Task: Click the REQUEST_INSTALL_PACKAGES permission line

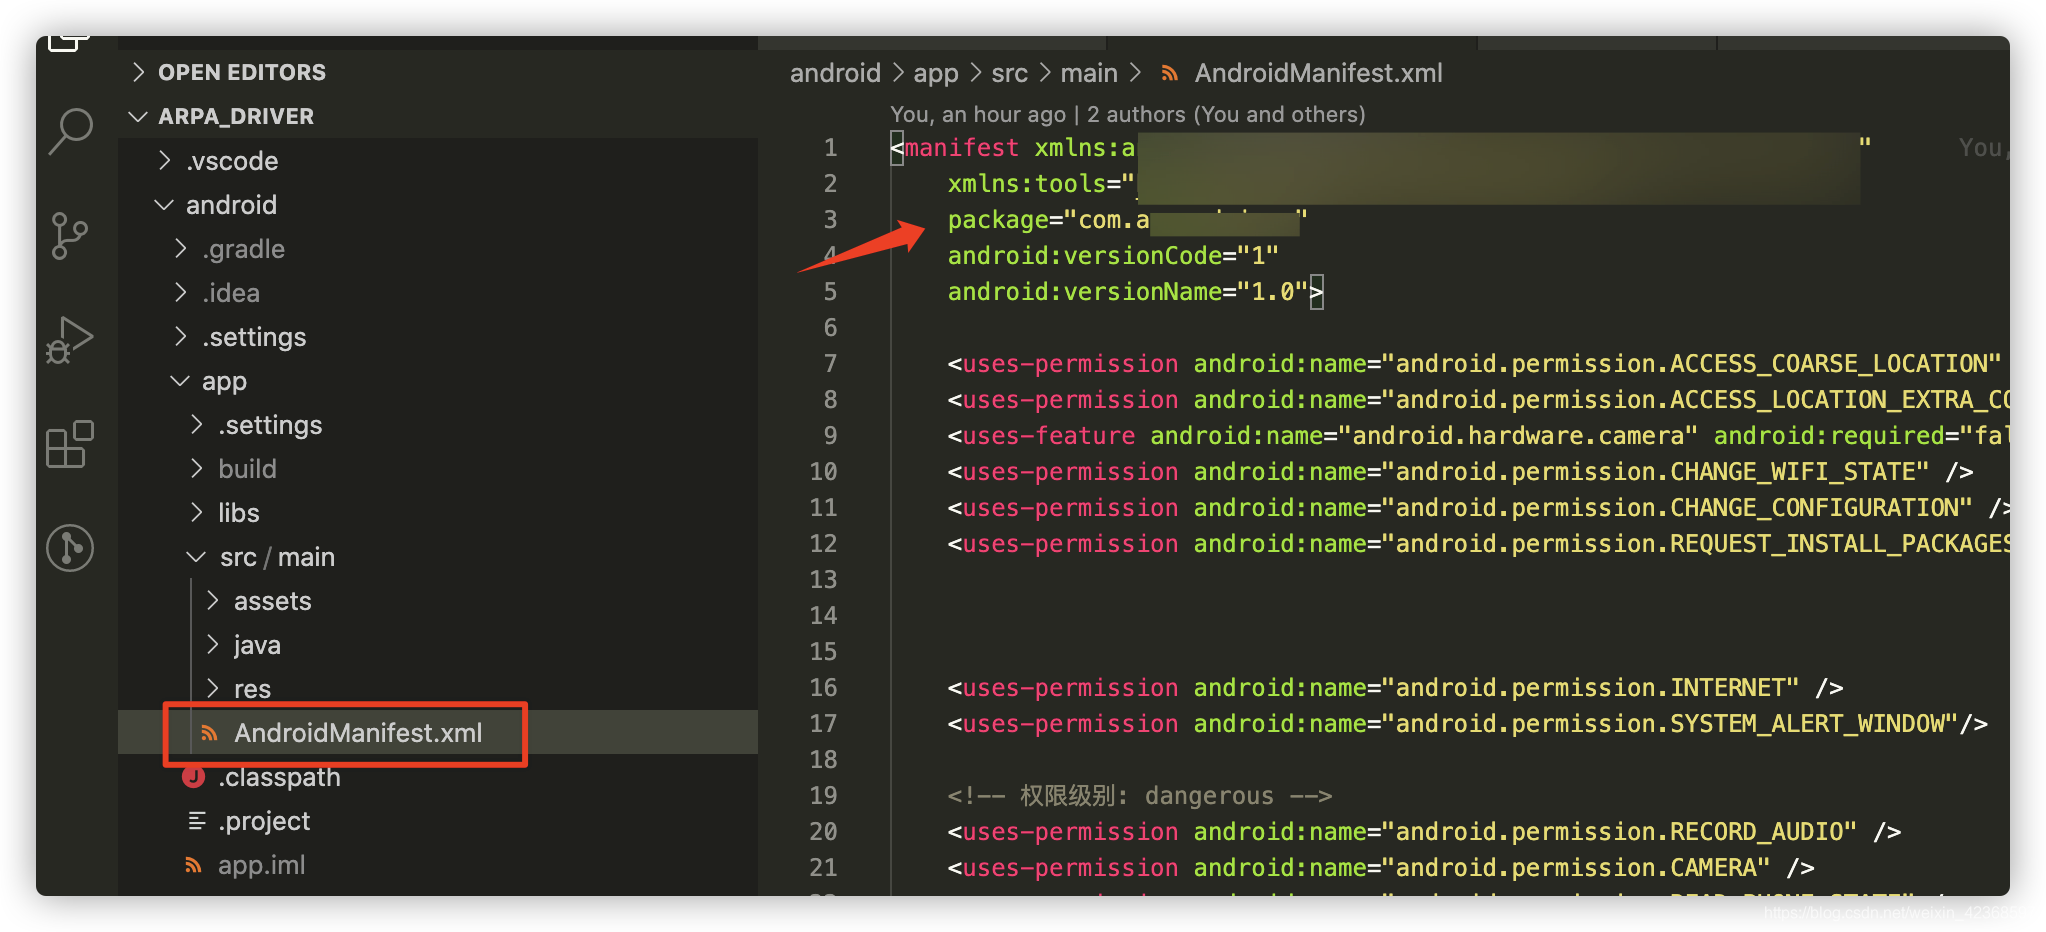Action: 1478,544
